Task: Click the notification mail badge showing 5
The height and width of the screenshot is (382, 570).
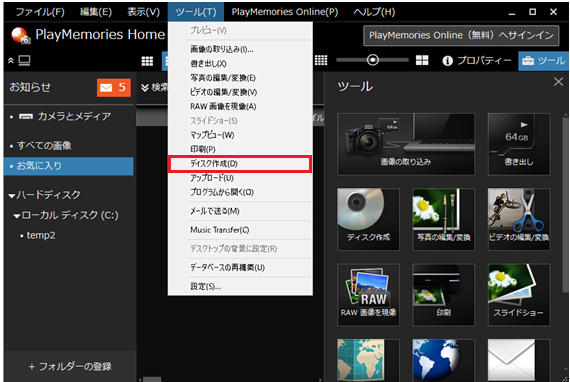Action: pyautogui.click(x=113, y=88)
